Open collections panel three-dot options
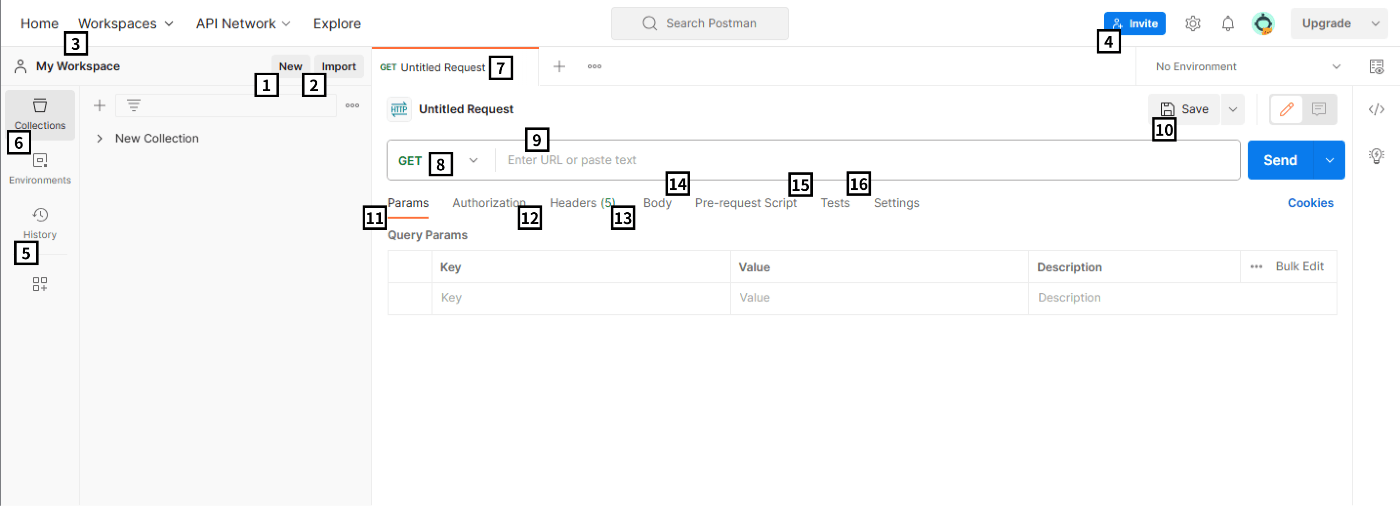Screen dimensions: 1400x506 [x=352, y=105]
